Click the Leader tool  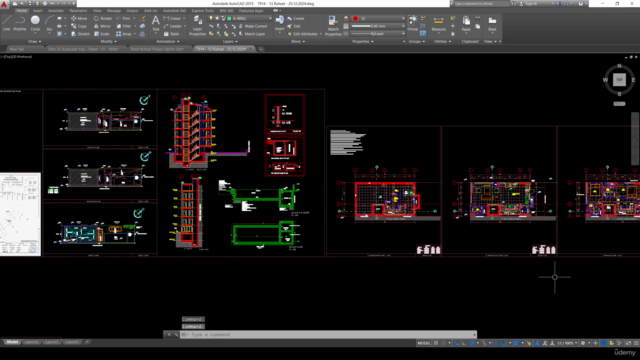tap(173, 26)
